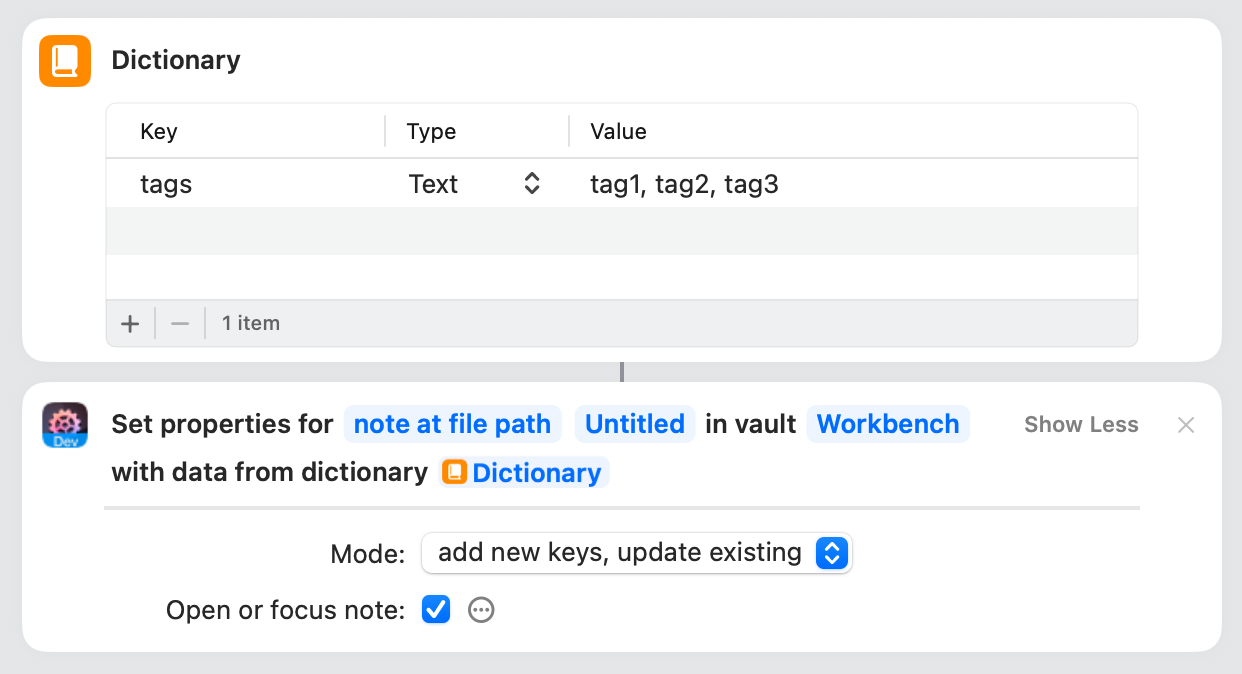Click the Show Less button

pyautogui.click(x=1081, y=425)
